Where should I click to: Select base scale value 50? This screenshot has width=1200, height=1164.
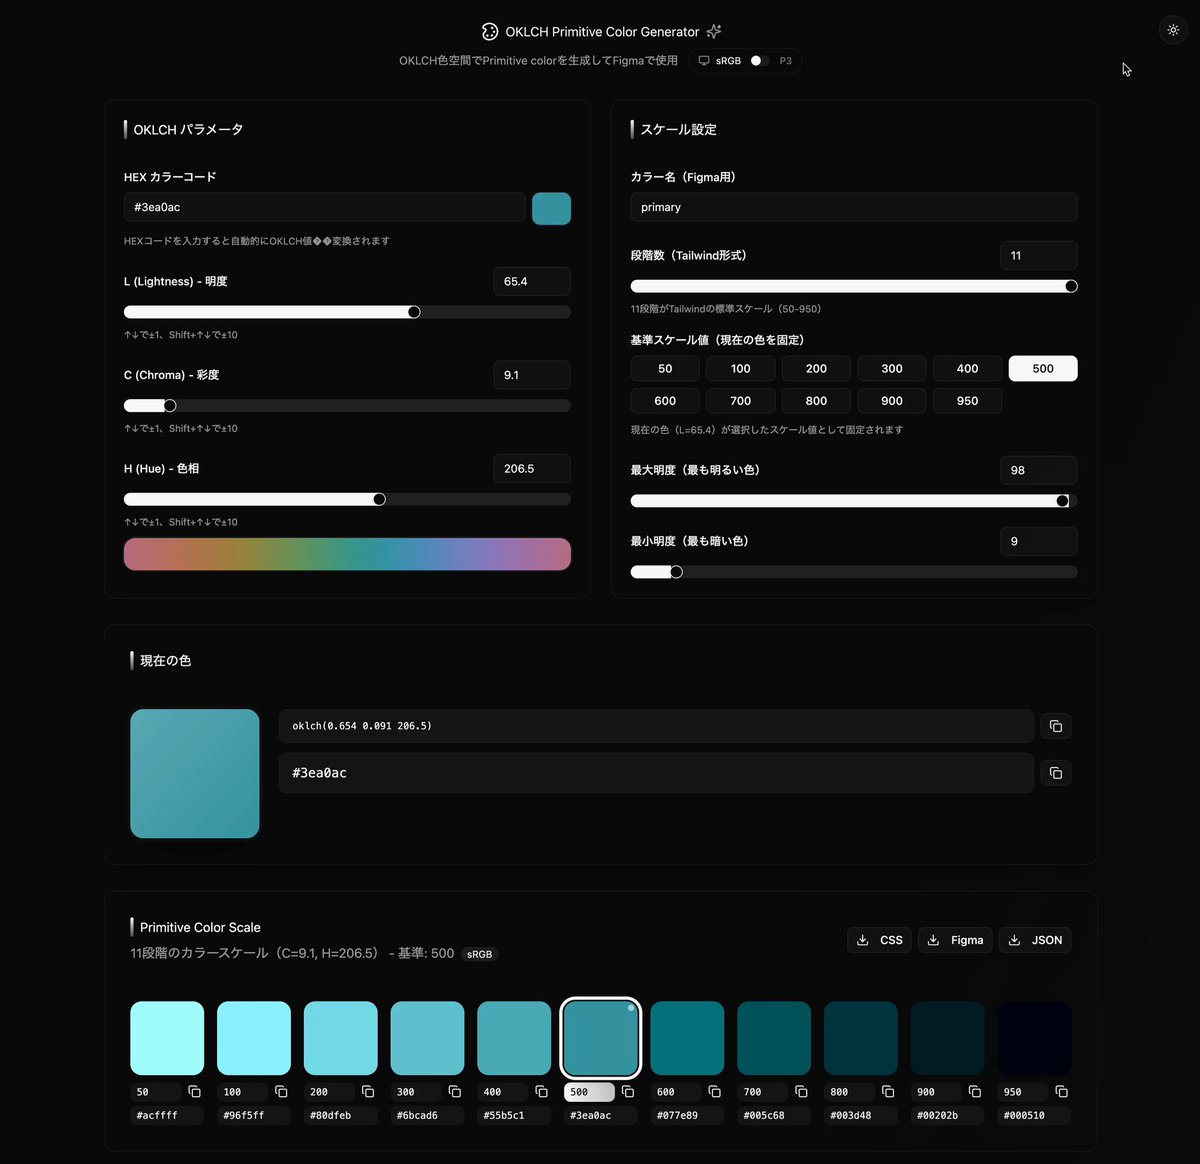pos(665,369)
